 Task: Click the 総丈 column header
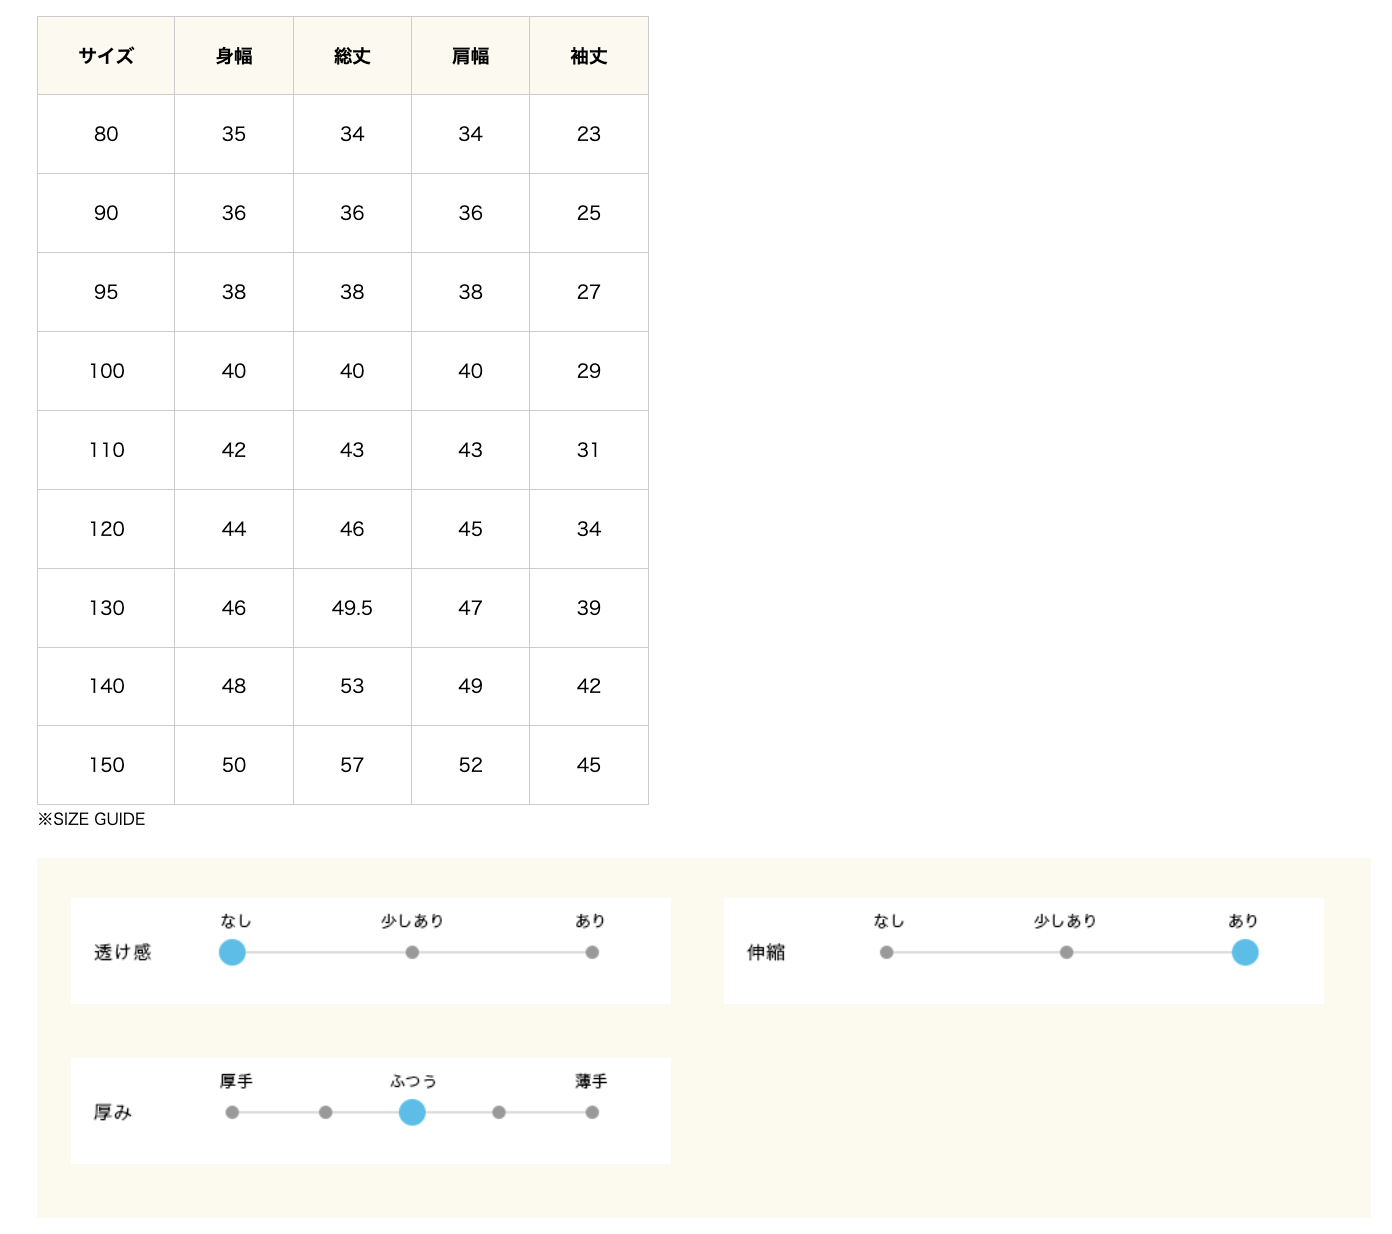352,56
